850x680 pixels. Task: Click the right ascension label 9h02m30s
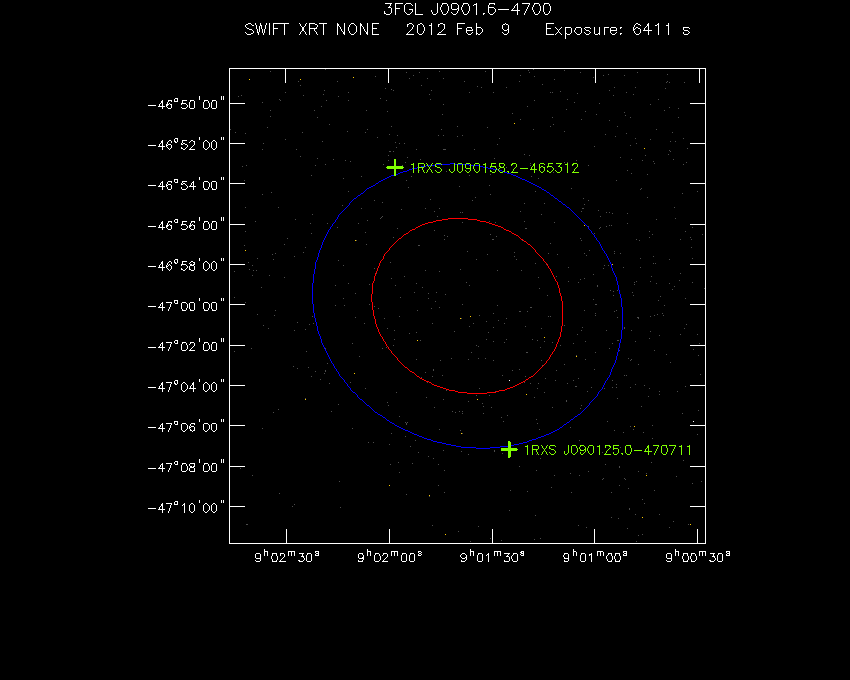(287, 557)
